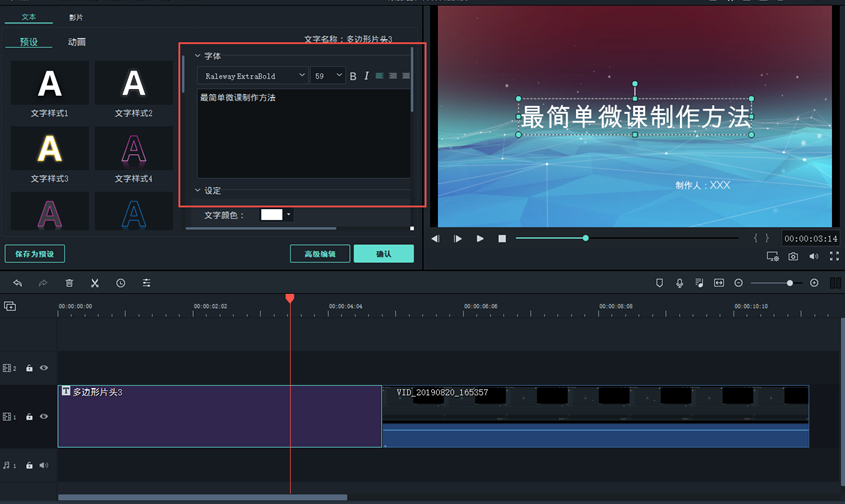Add a new track with the add-track icon
The image size is (845, 504).
click(x=10, y=306)
